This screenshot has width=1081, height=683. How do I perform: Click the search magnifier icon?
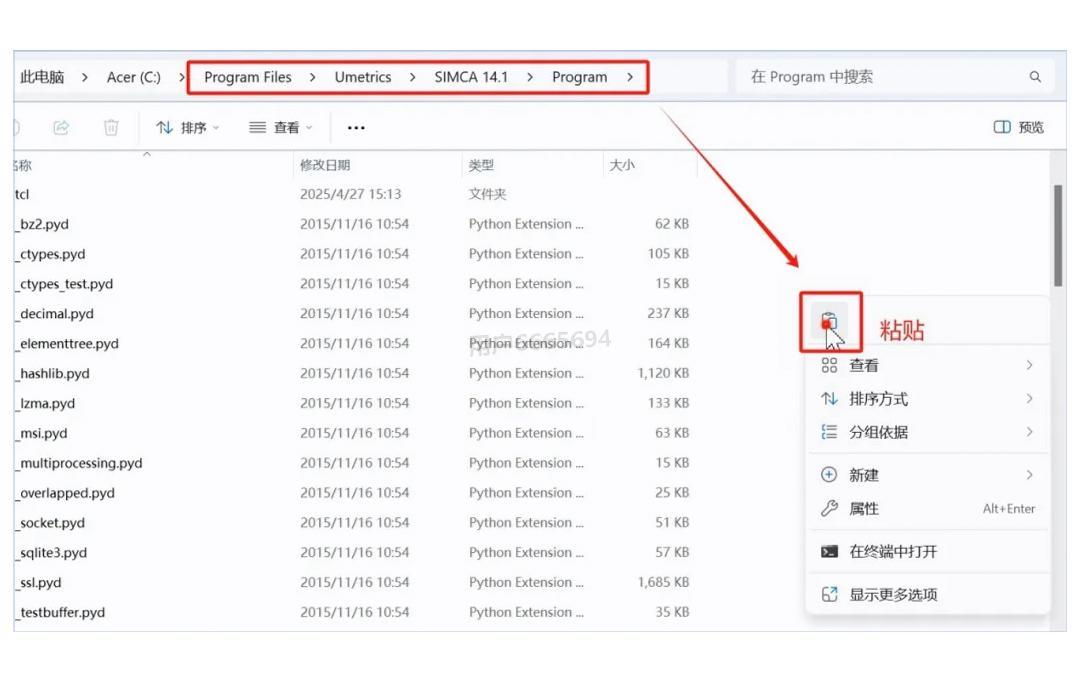click(1035, 77)
